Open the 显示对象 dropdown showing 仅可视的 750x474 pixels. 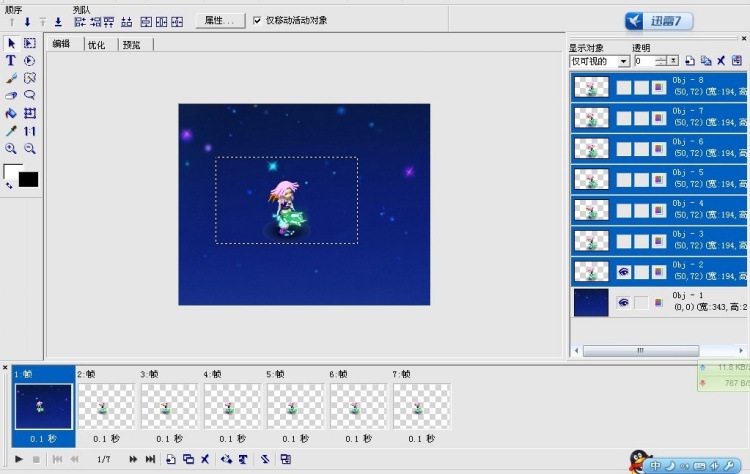tap(599, 61)
